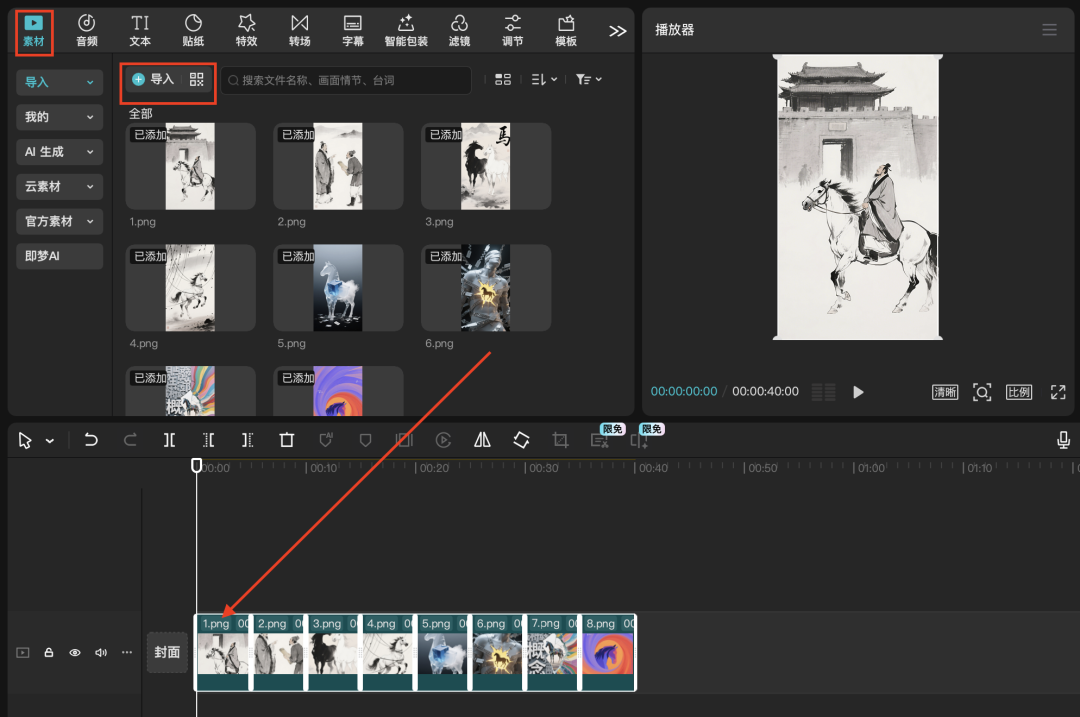
Task: Open the sort order dropdown
Action: 545,80
